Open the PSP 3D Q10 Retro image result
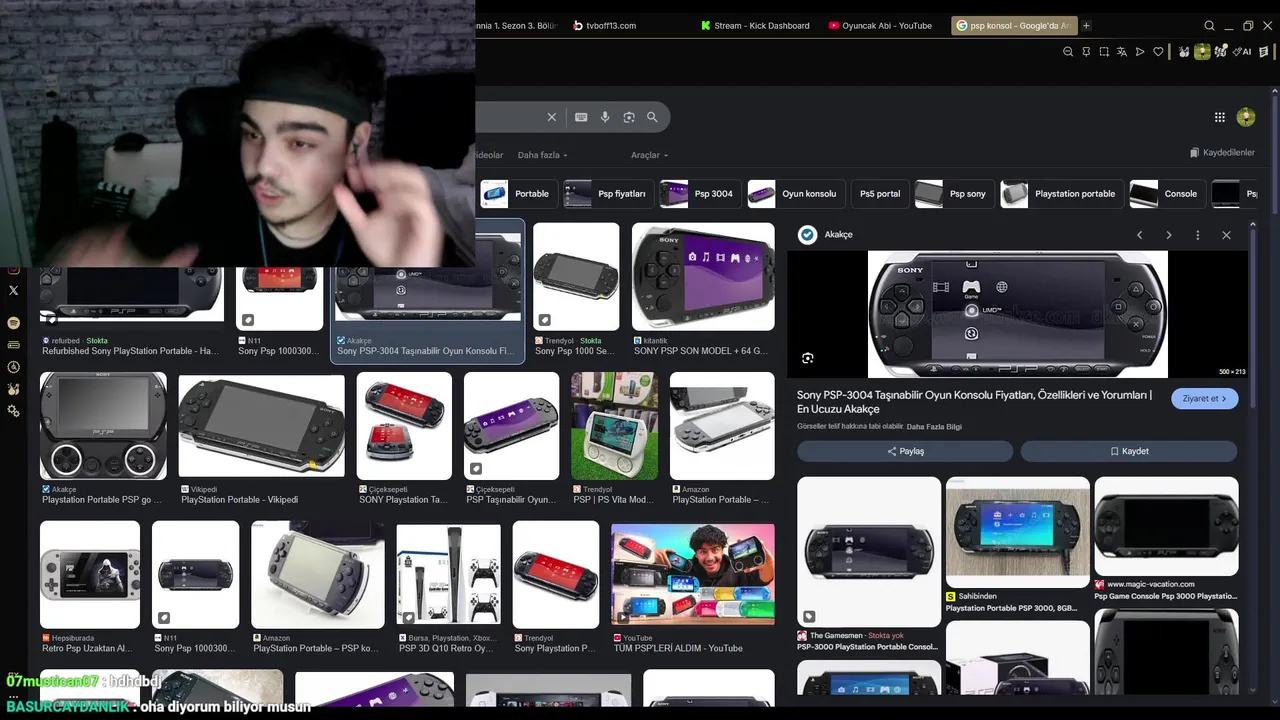Image resolution: width=1280 pixels, height=720 pixels. (x=448, y=575)
